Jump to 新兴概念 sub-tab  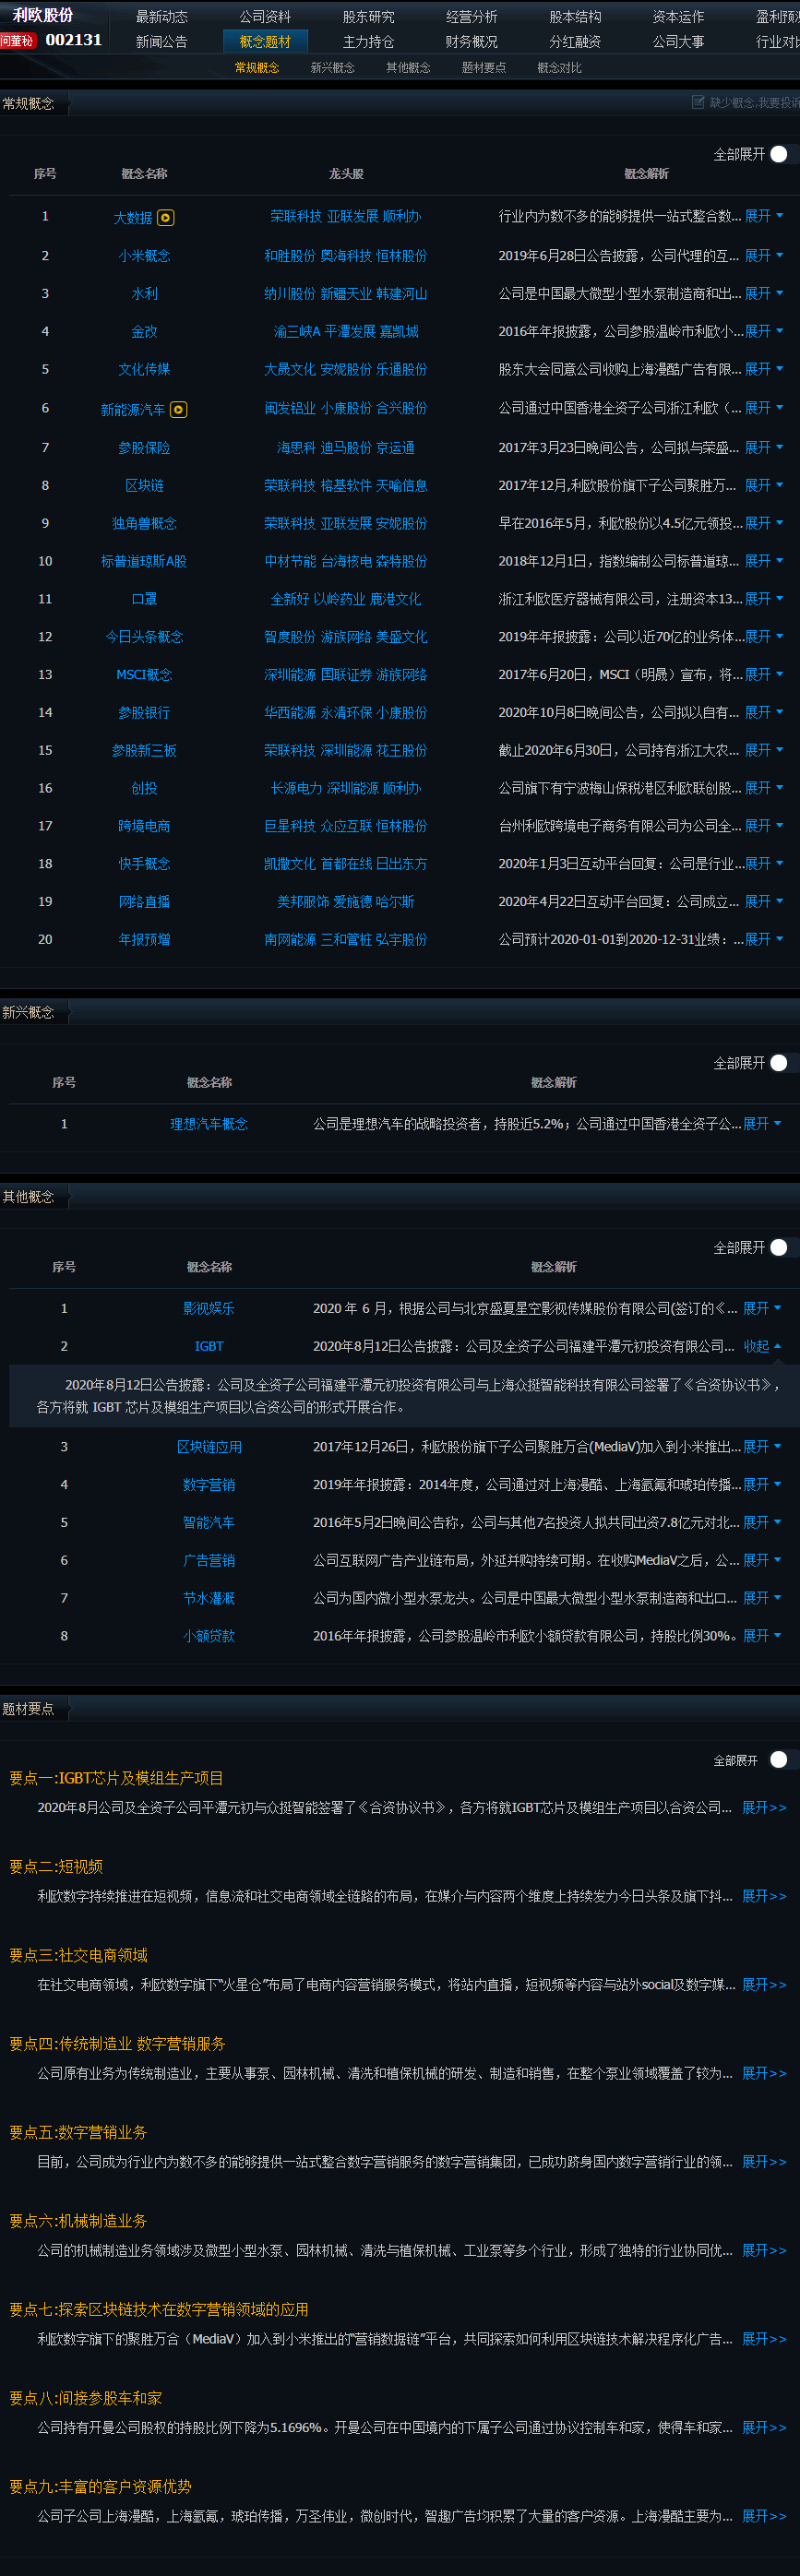pyautogui.click(x=333, y=68)
